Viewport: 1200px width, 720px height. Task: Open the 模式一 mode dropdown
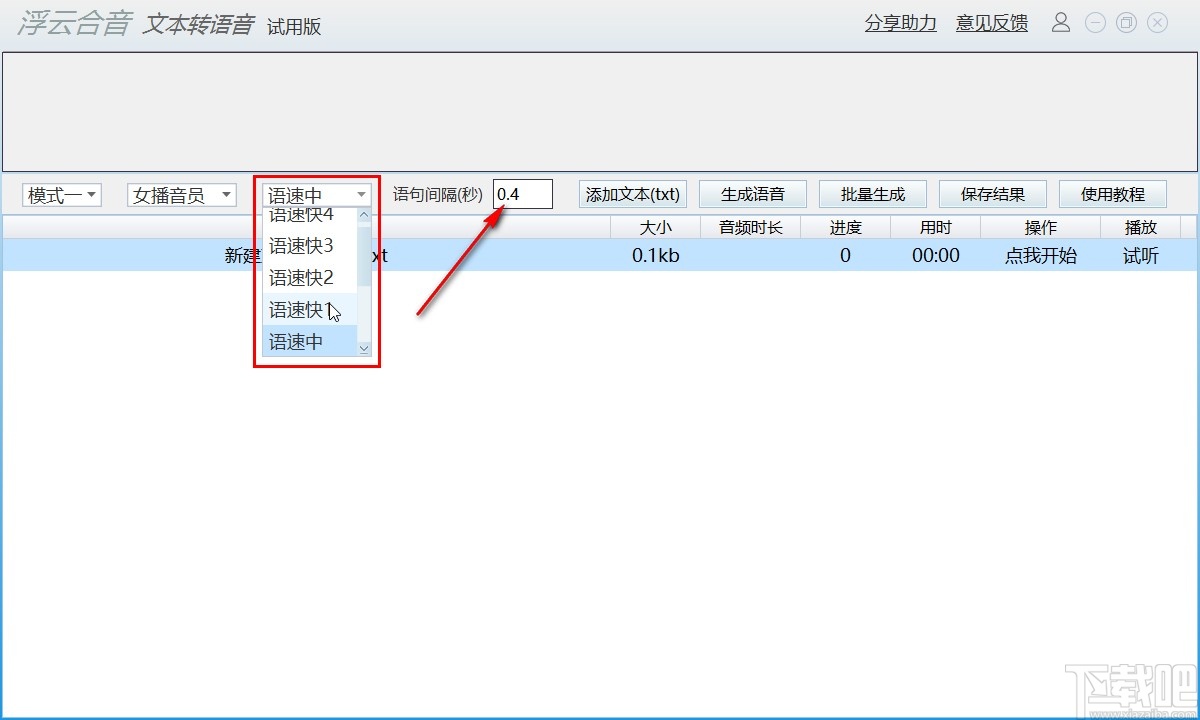tap(61, 194)
